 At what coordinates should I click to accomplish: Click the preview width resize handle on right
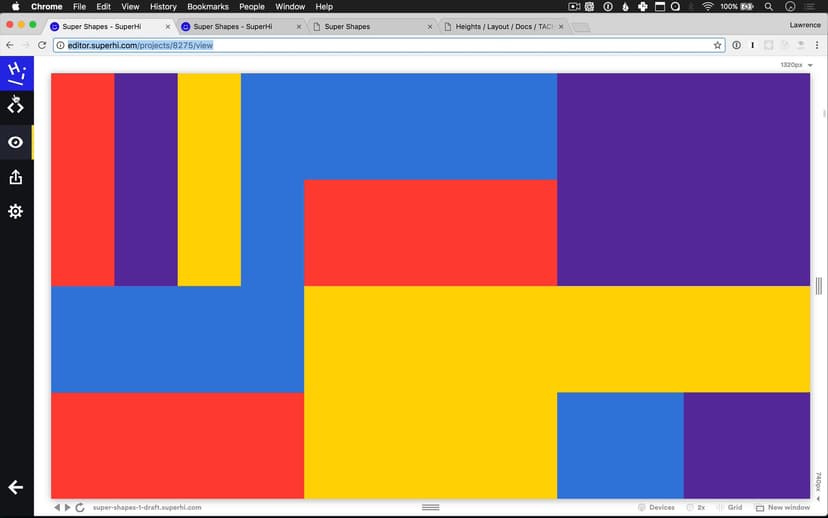tap(819, 287)
